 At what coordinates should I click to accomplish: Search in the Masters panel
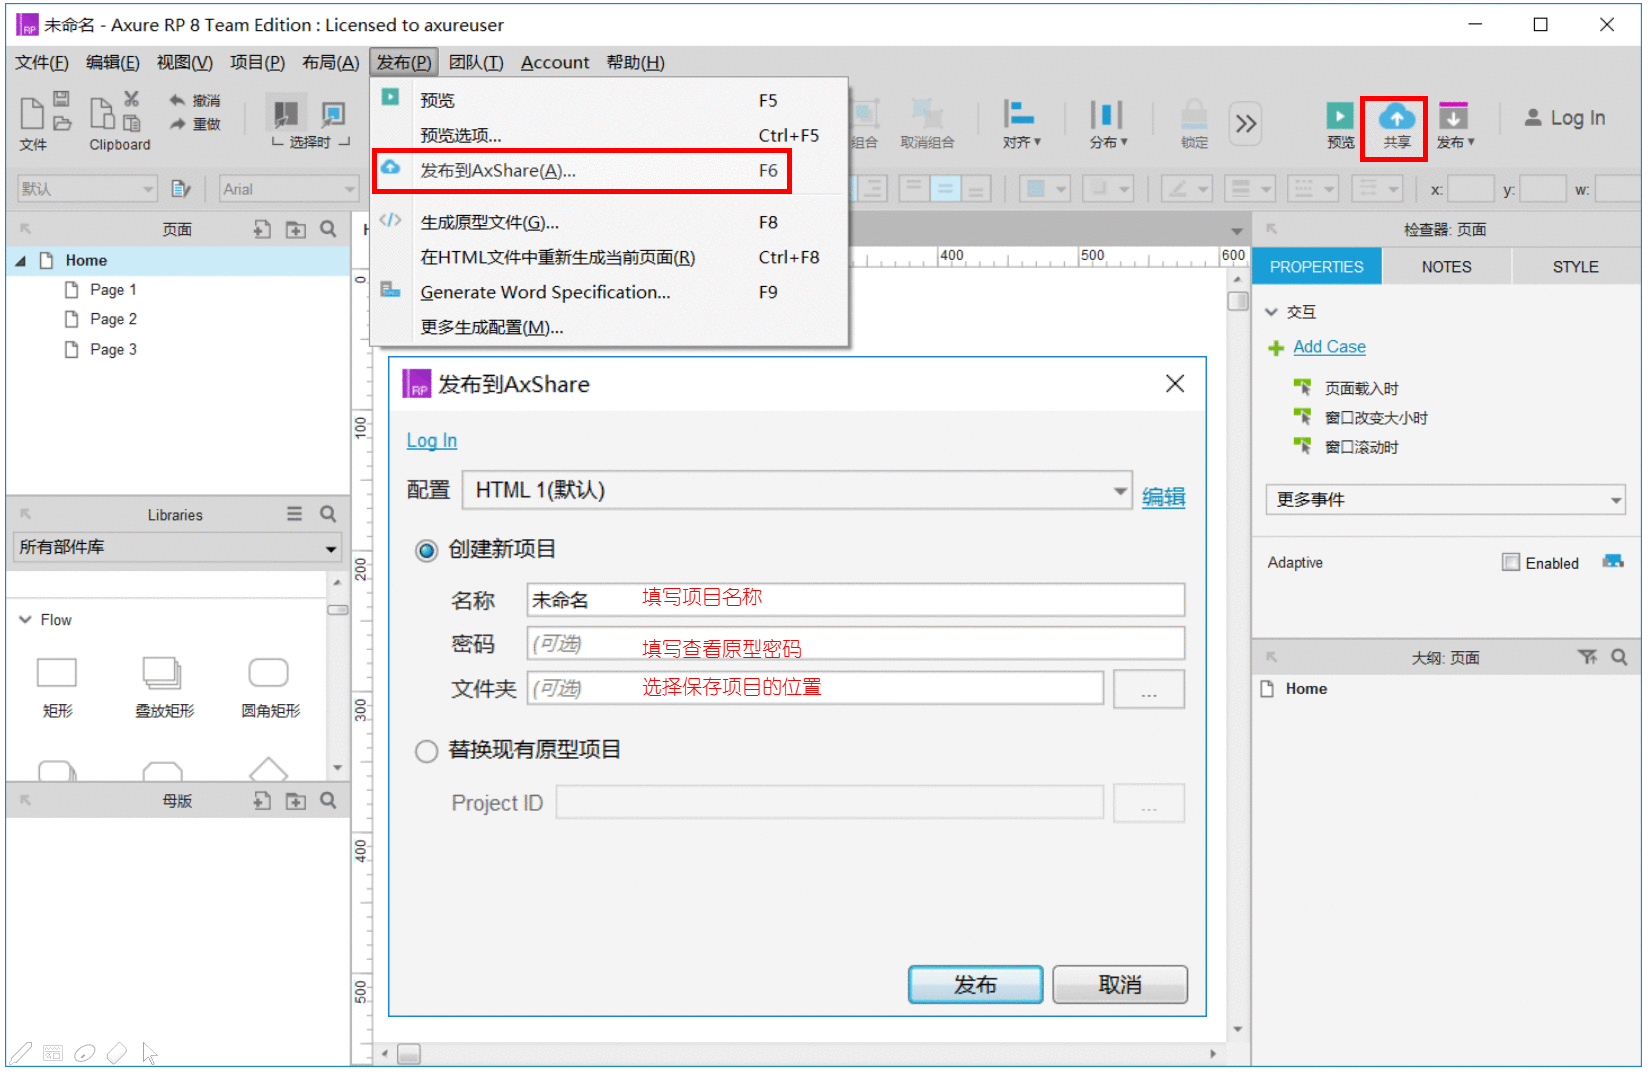(x=328, y=801)
